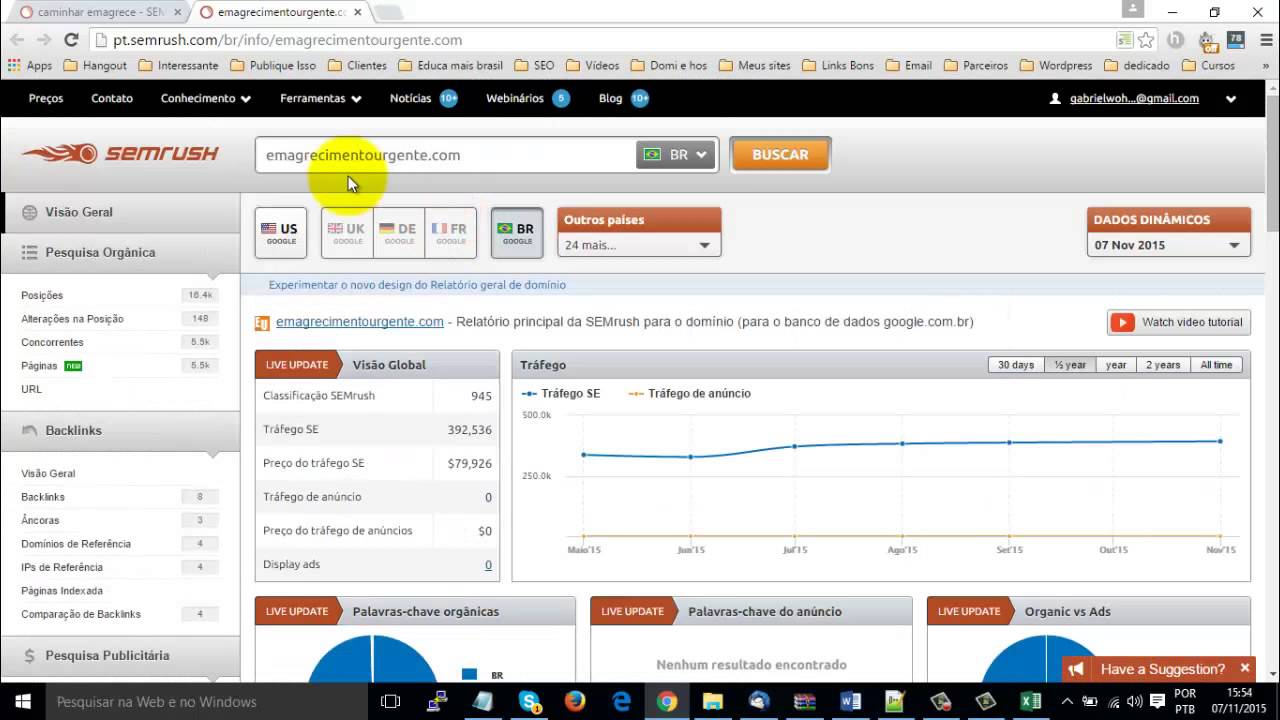Bookmark page with the star icon
This screenshot has width=1280, height=720.
pyautogui.click(x=1147, y=40)
